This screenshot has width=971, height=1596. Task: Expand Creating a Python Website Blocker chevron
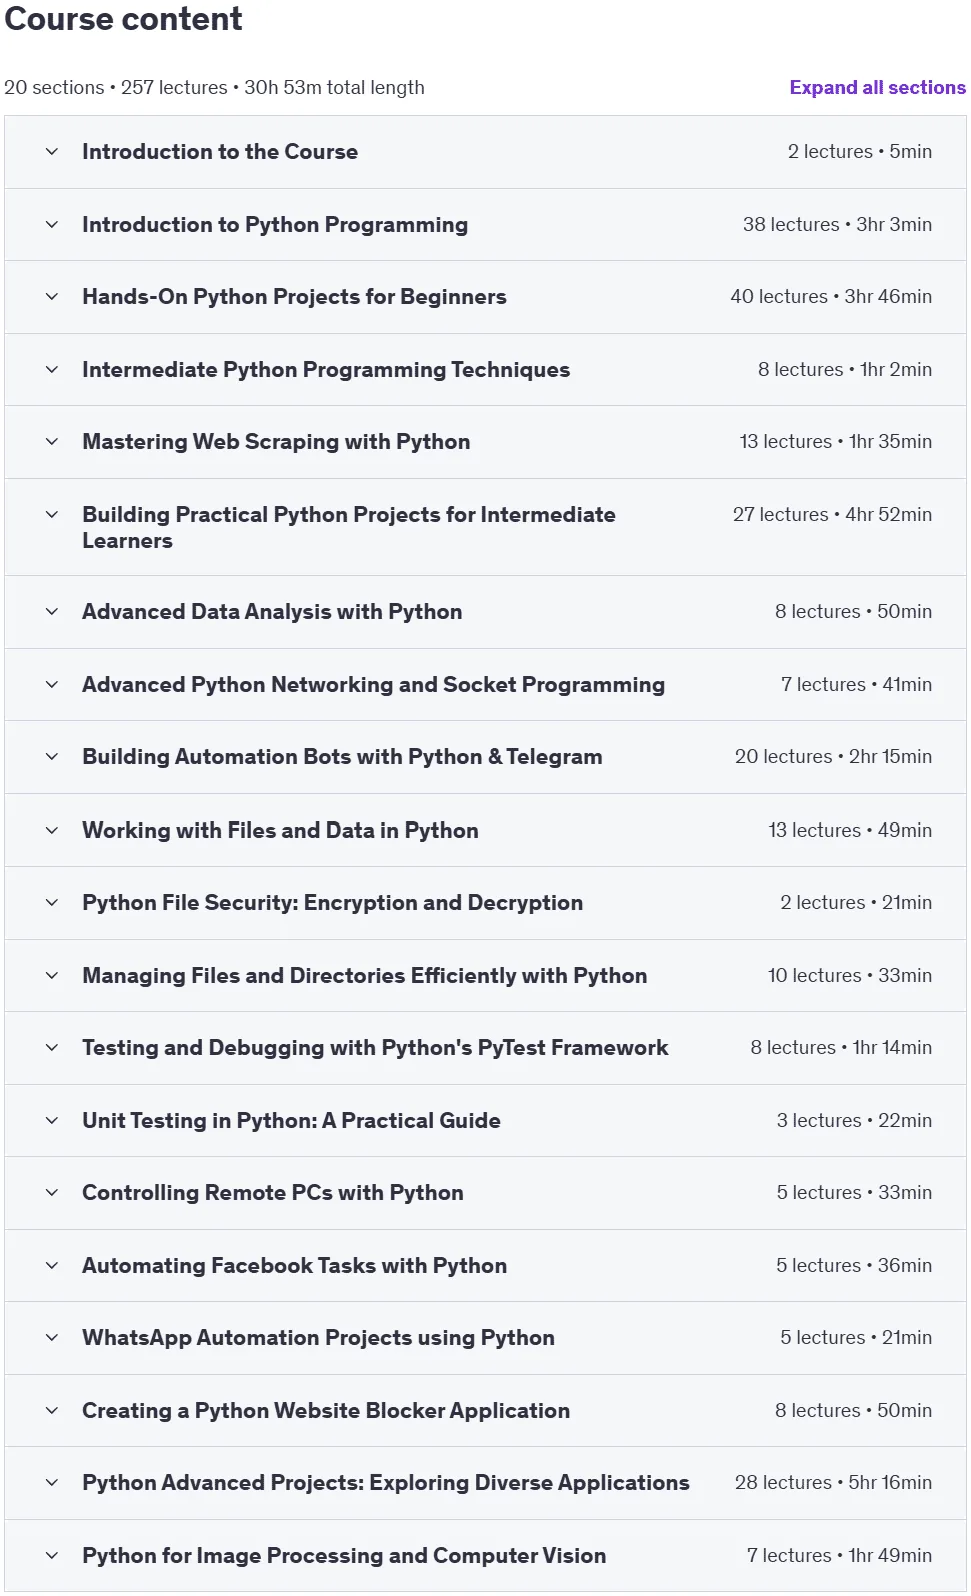52,1411
